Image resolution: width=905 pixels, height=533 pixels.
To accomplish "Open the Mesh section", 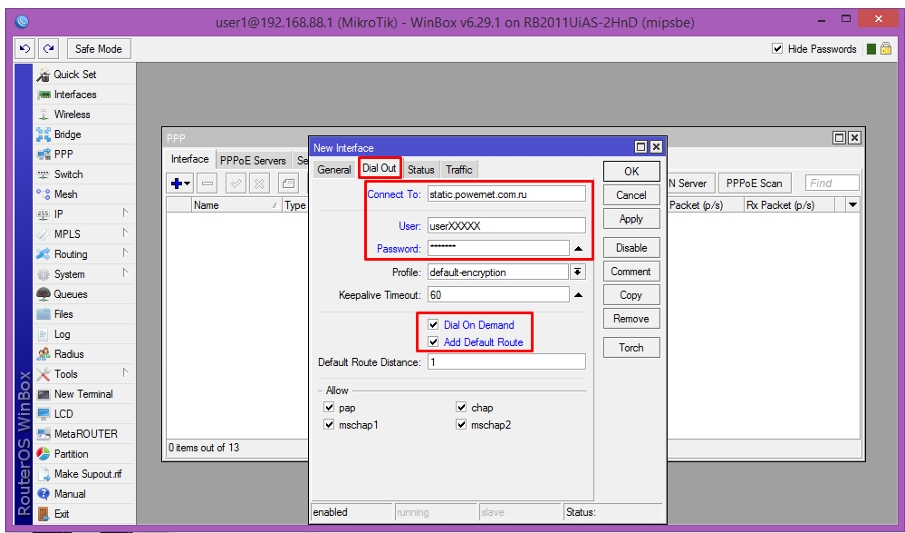I will (x=84, y=194).
